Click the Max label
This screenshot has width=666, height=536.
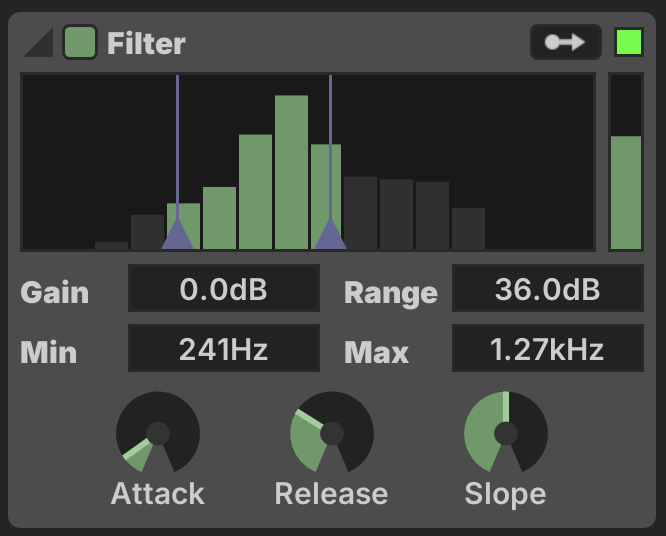click(x=376, y=353)
